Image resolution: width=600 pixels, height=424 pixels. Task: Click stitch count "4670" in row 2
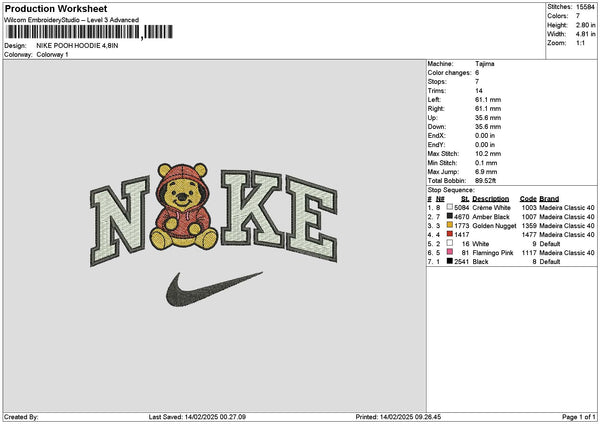pos(461,217)
